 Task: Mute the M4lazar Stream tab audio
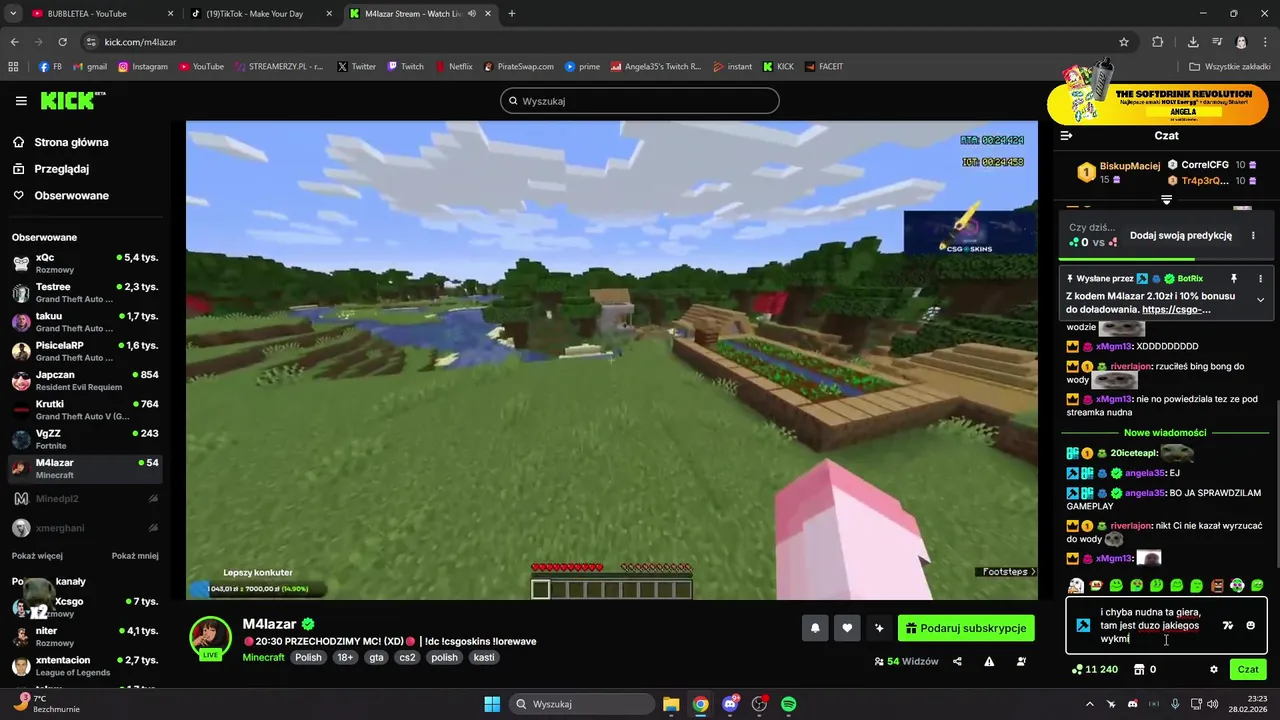coord(472,14)
